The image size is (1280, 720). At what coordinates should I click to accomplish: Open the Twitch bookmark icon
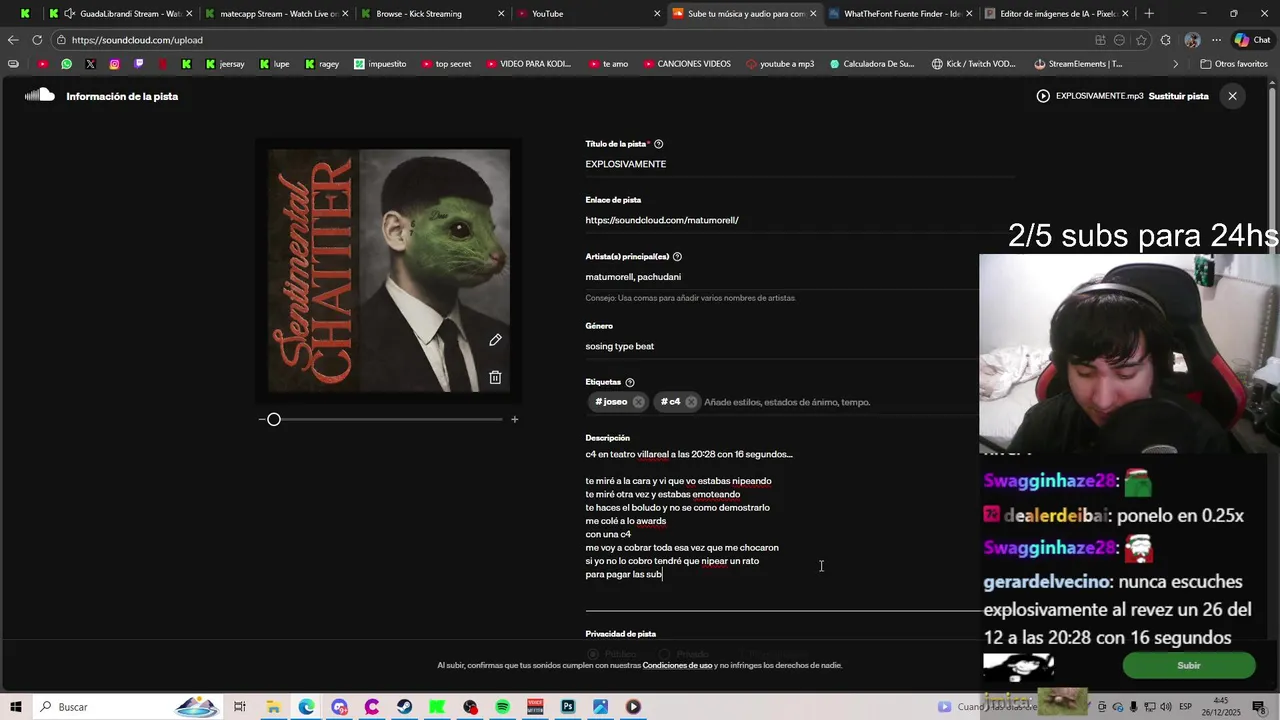[138, 64]
